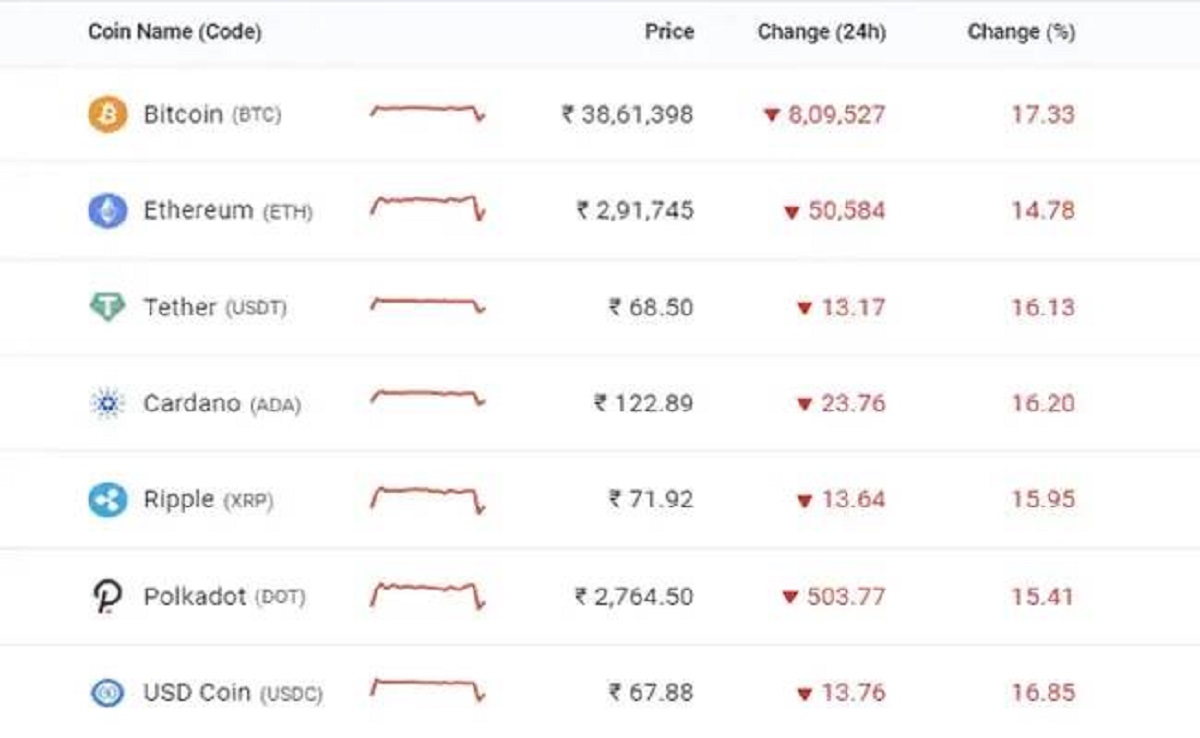Click the Bitcoin orange logo icon

click(107, 114)
